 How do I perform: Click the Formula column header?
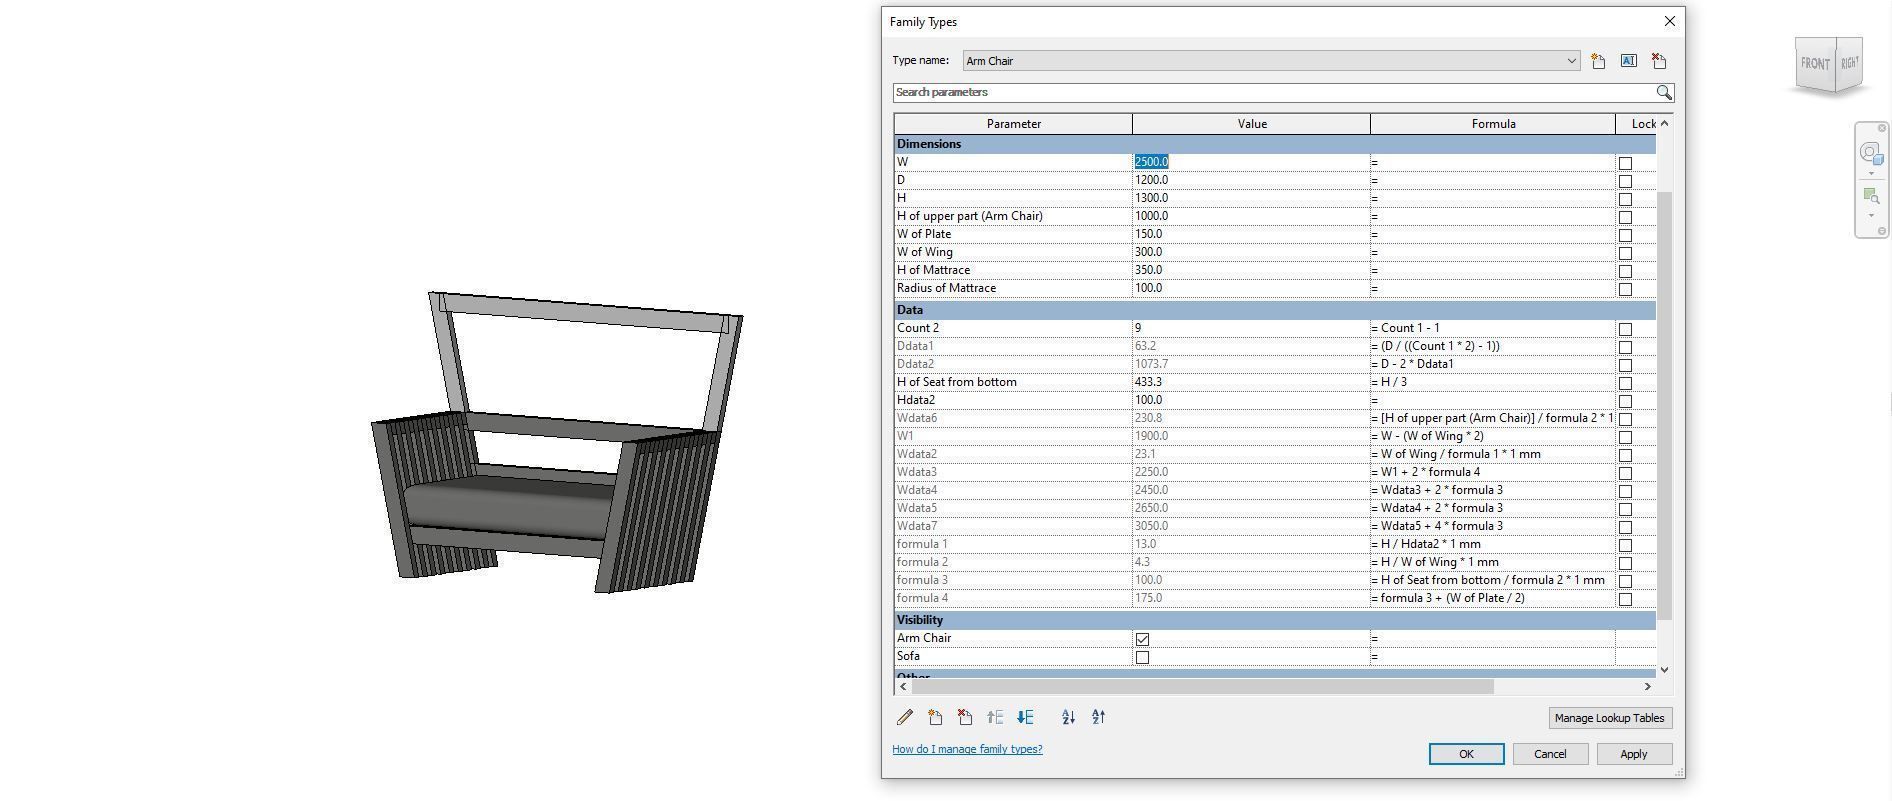pyautogui.click(x=1492, y=124)
